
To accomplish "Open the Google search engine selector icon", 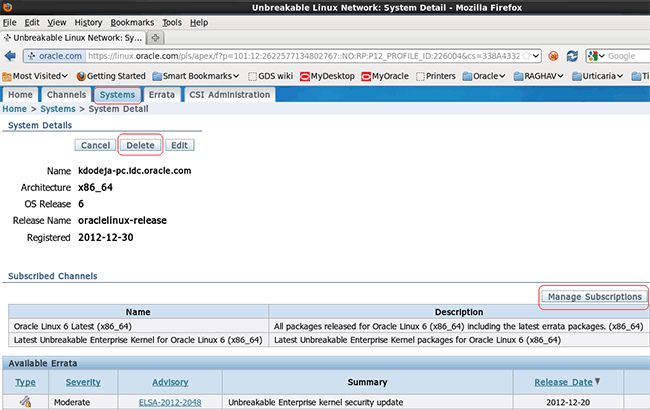I will coord(596,56).
